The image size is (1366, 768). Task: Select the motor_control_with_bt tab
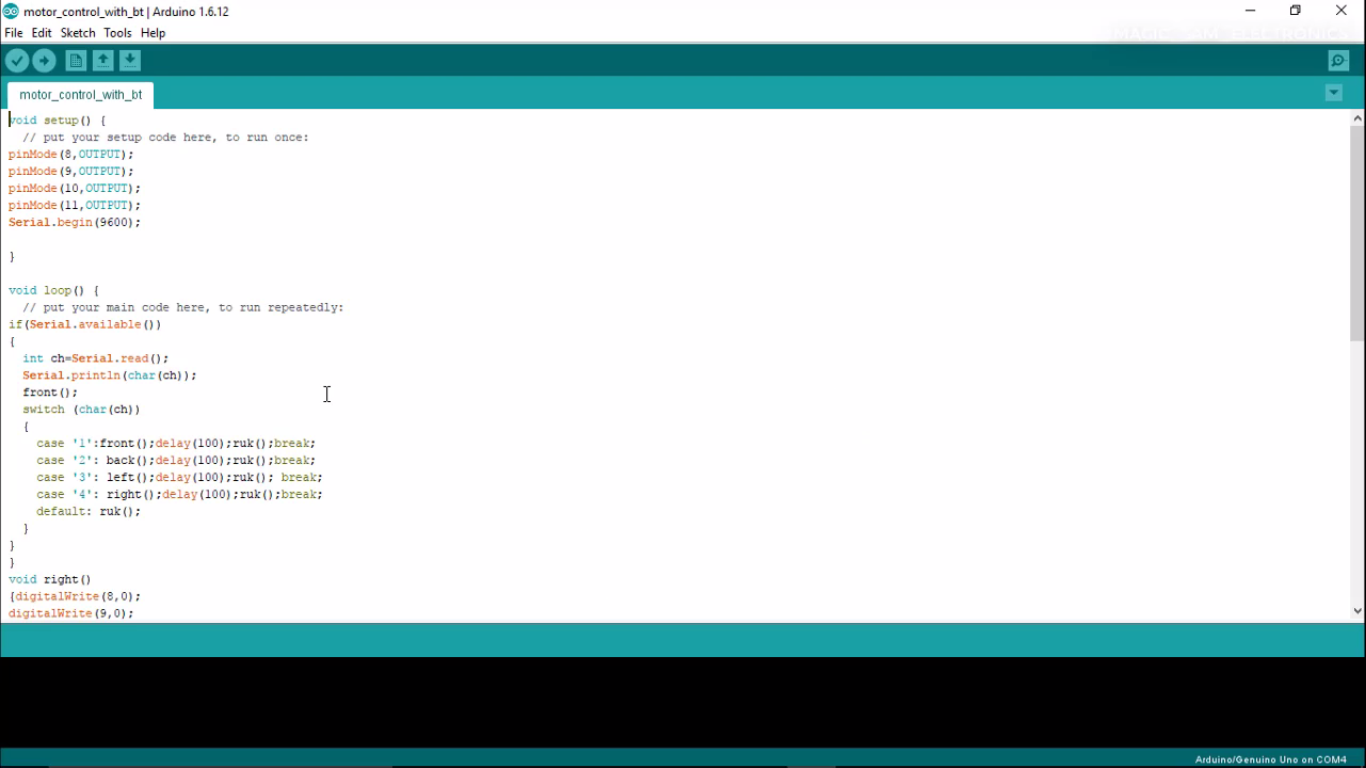81,95
